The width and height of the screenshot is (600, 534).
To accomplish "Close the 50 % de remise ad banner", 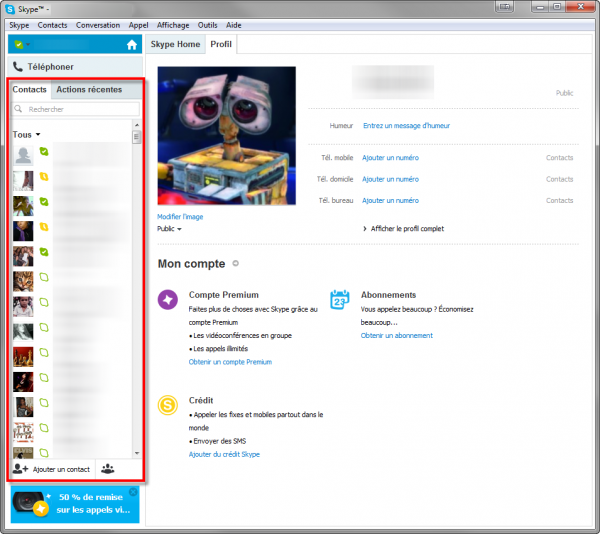I will tap(133, 492).
